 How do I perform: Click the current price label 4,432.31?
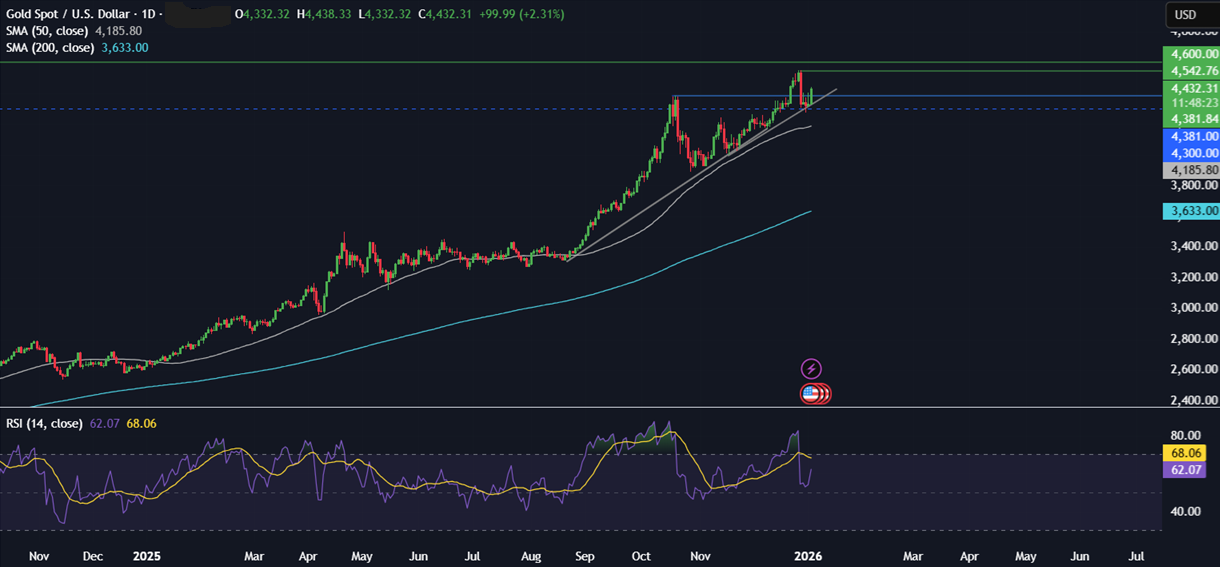1190,88
